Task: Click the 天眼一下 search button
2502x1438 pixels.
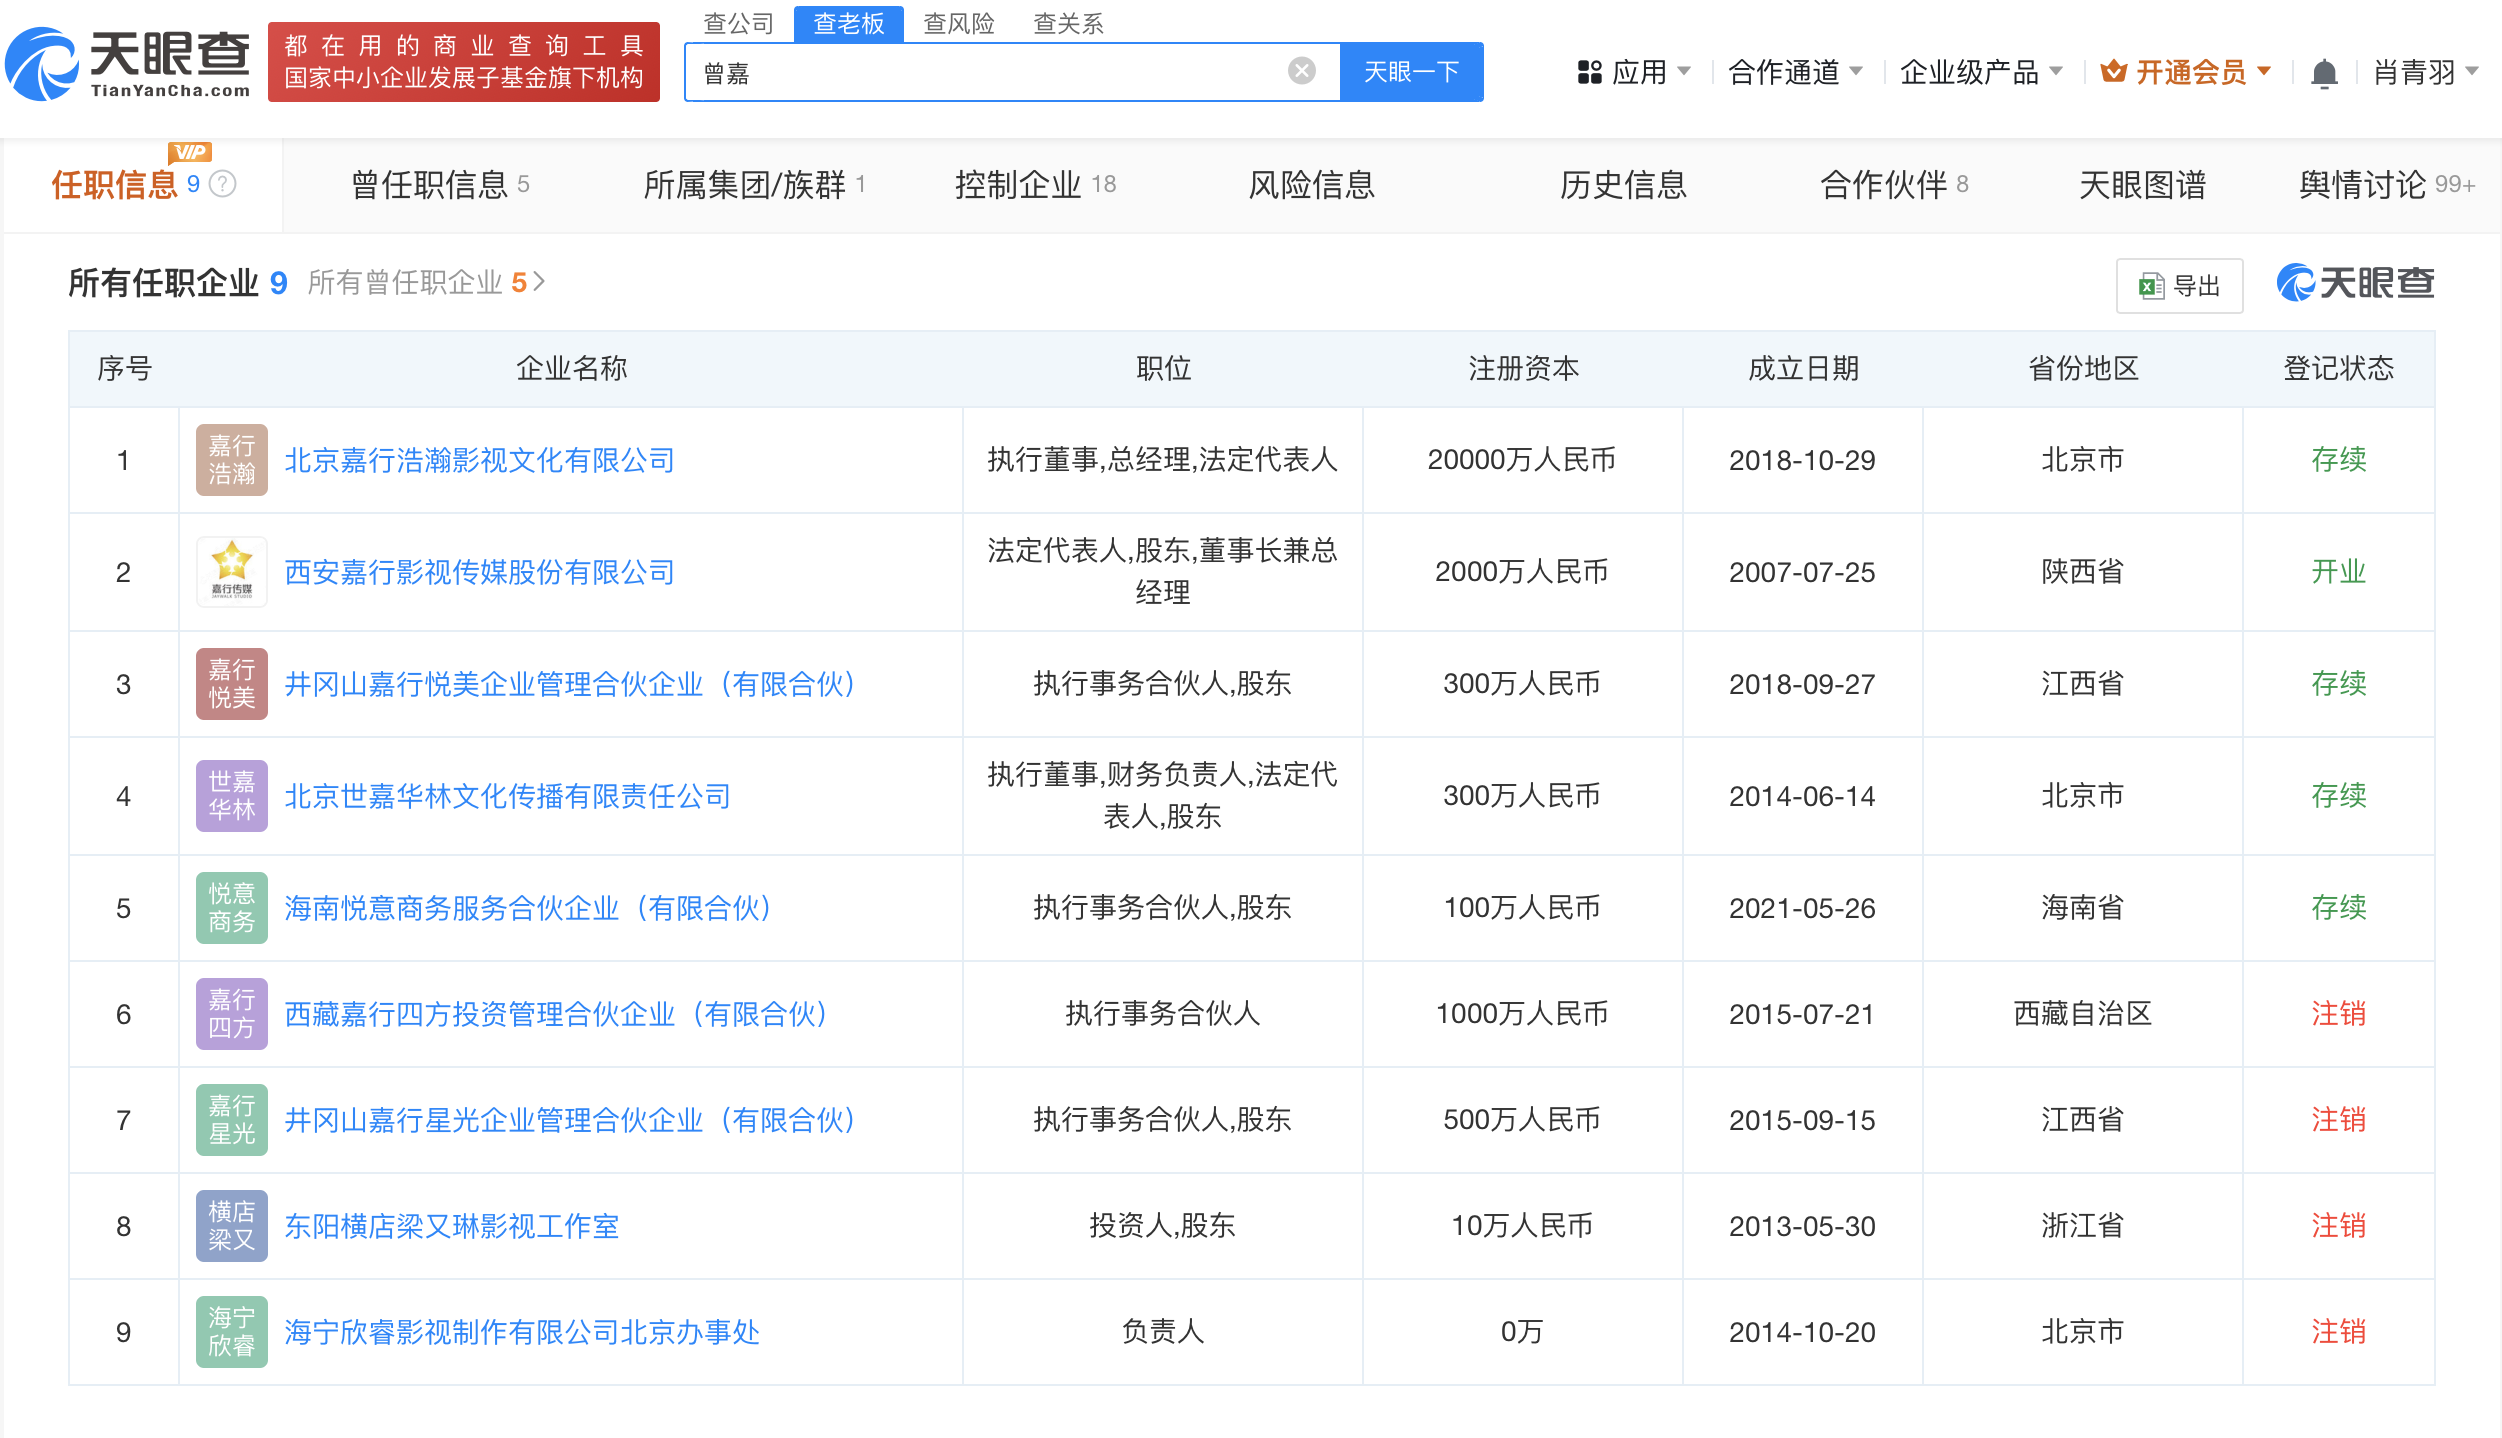Action: pos(1412,71)
